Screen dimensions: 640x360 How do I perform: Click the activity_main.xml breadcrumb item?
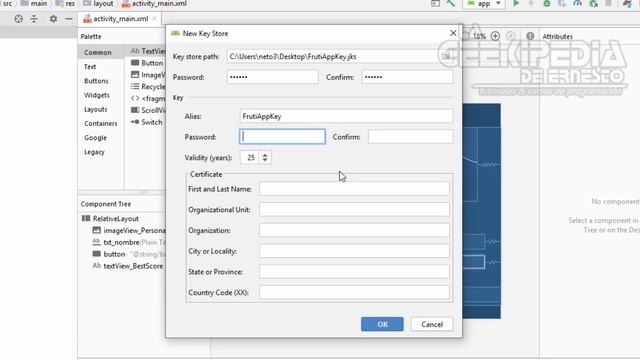pos(154,3)
